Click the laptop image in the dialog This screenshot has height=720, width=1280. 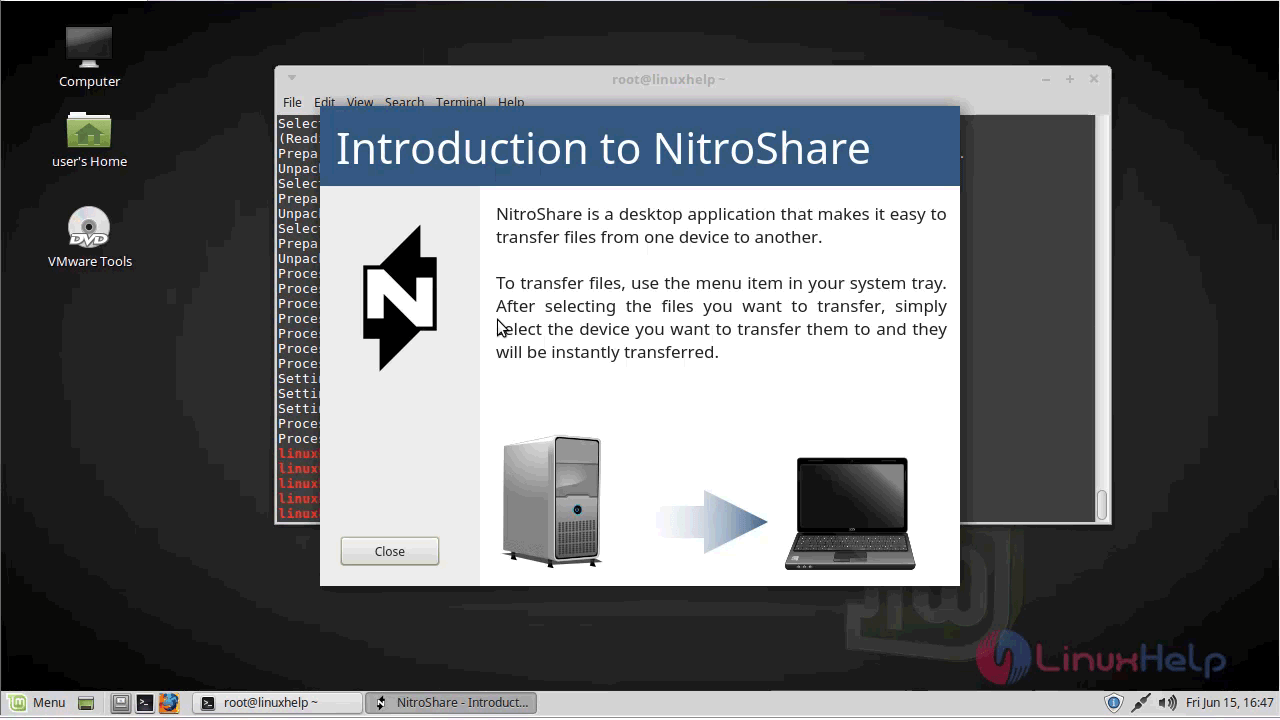pos(850,514)
